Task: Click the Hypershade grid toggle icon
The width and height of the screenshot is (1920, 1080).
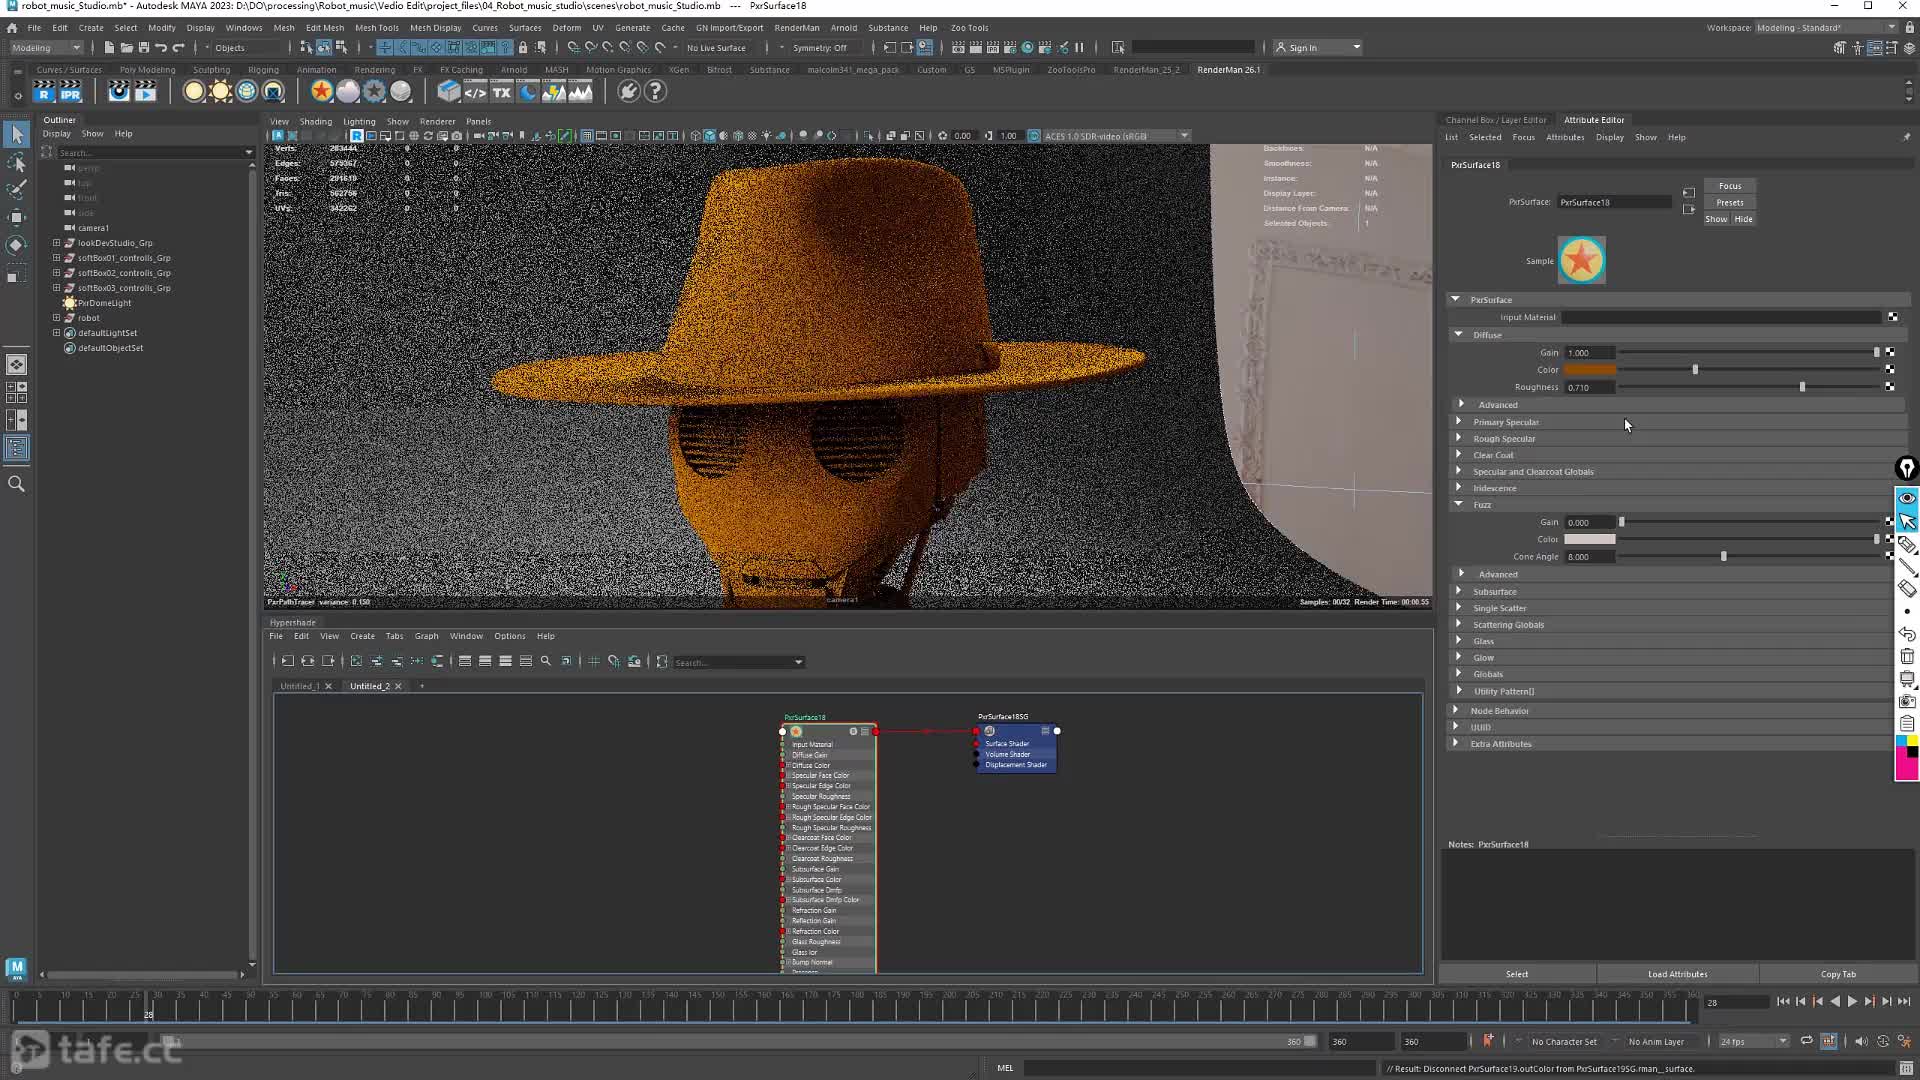Action: pos(594,661)
